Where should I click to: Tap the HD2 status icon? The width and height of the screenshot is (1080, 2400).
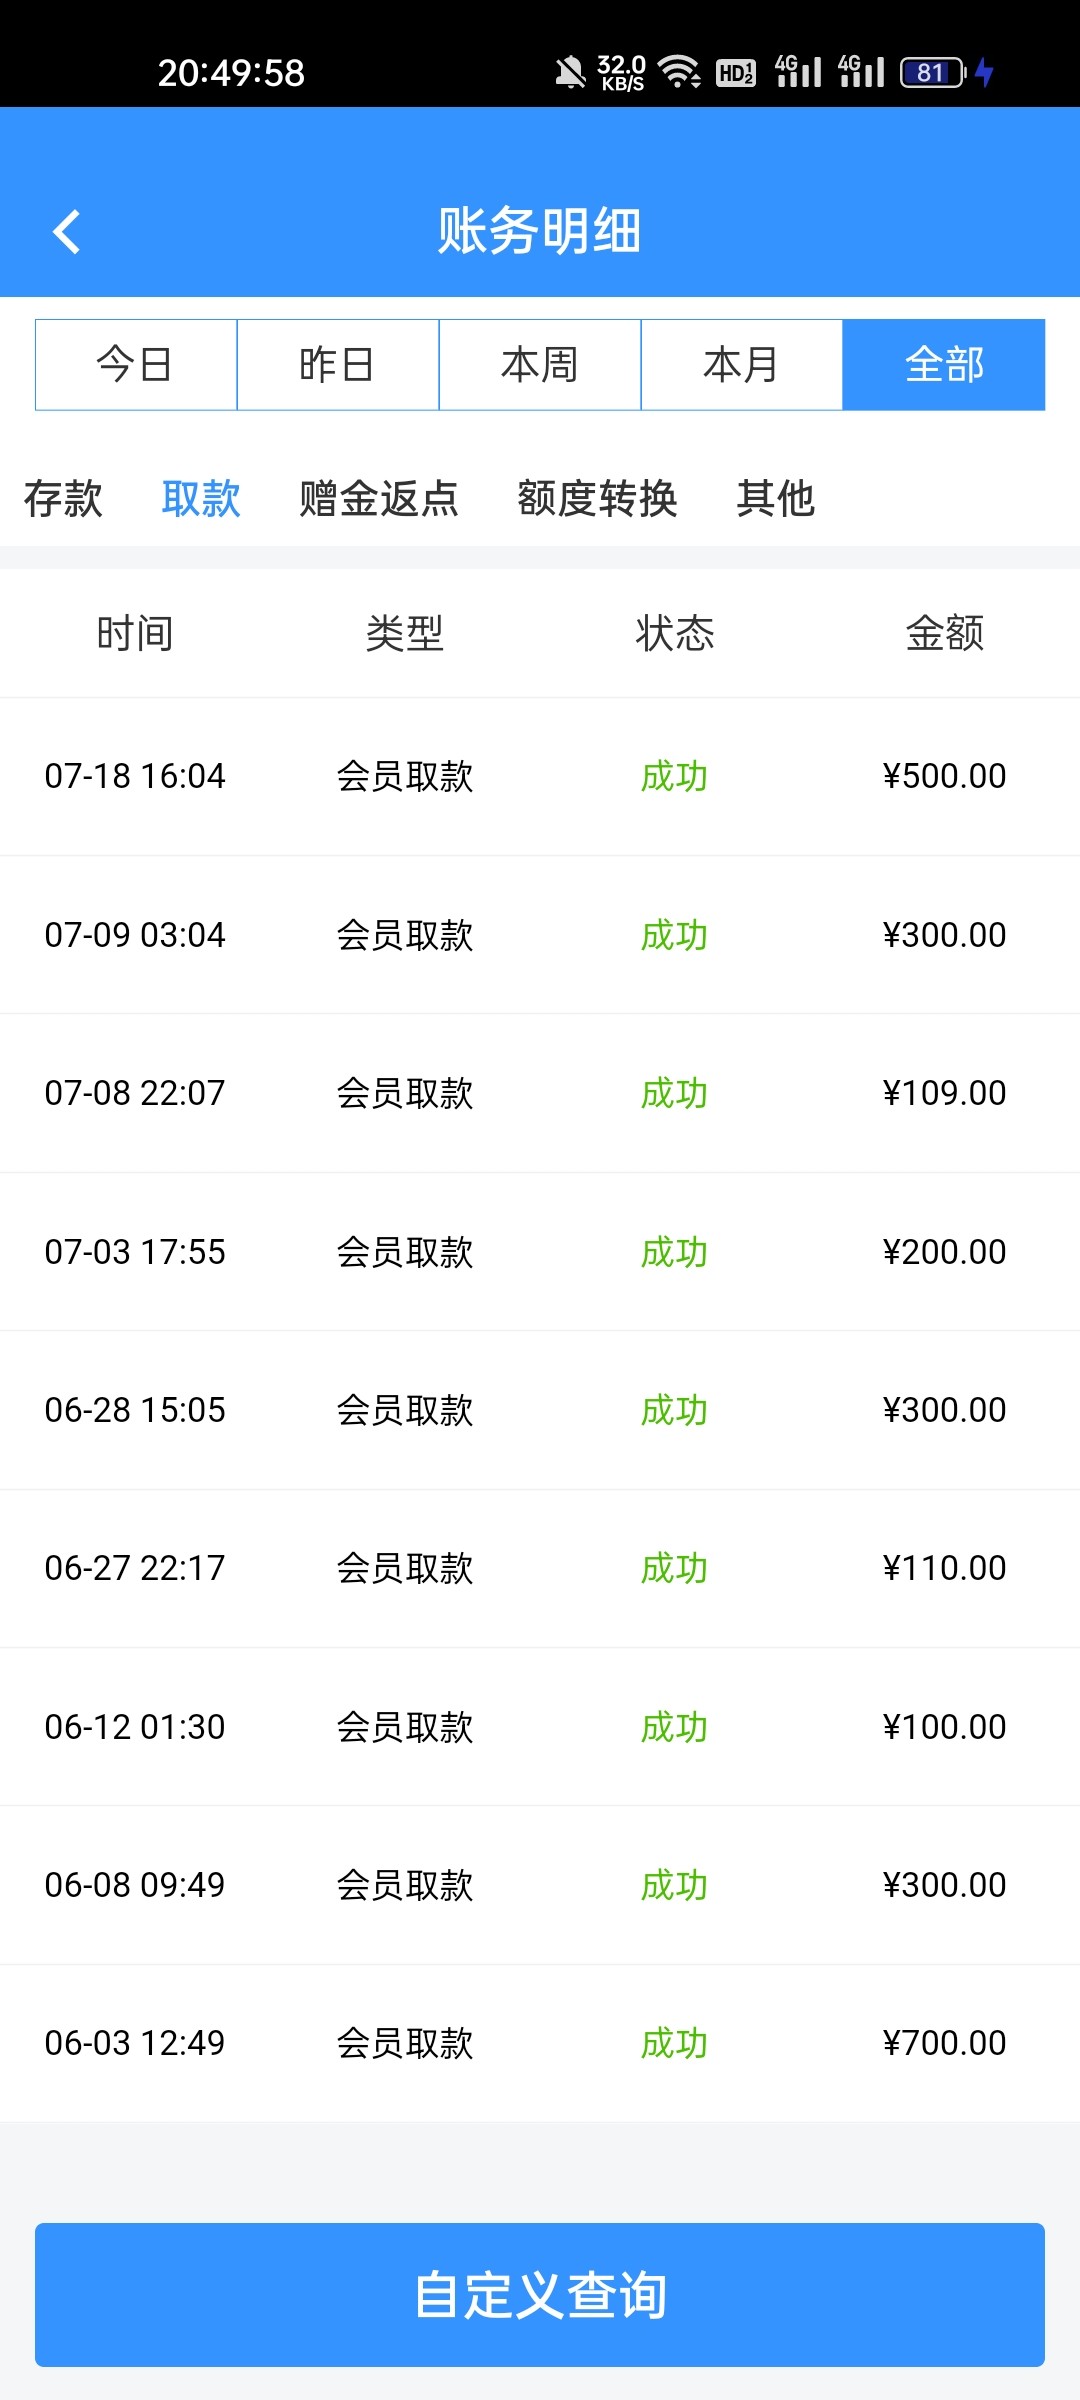point(736,72)
